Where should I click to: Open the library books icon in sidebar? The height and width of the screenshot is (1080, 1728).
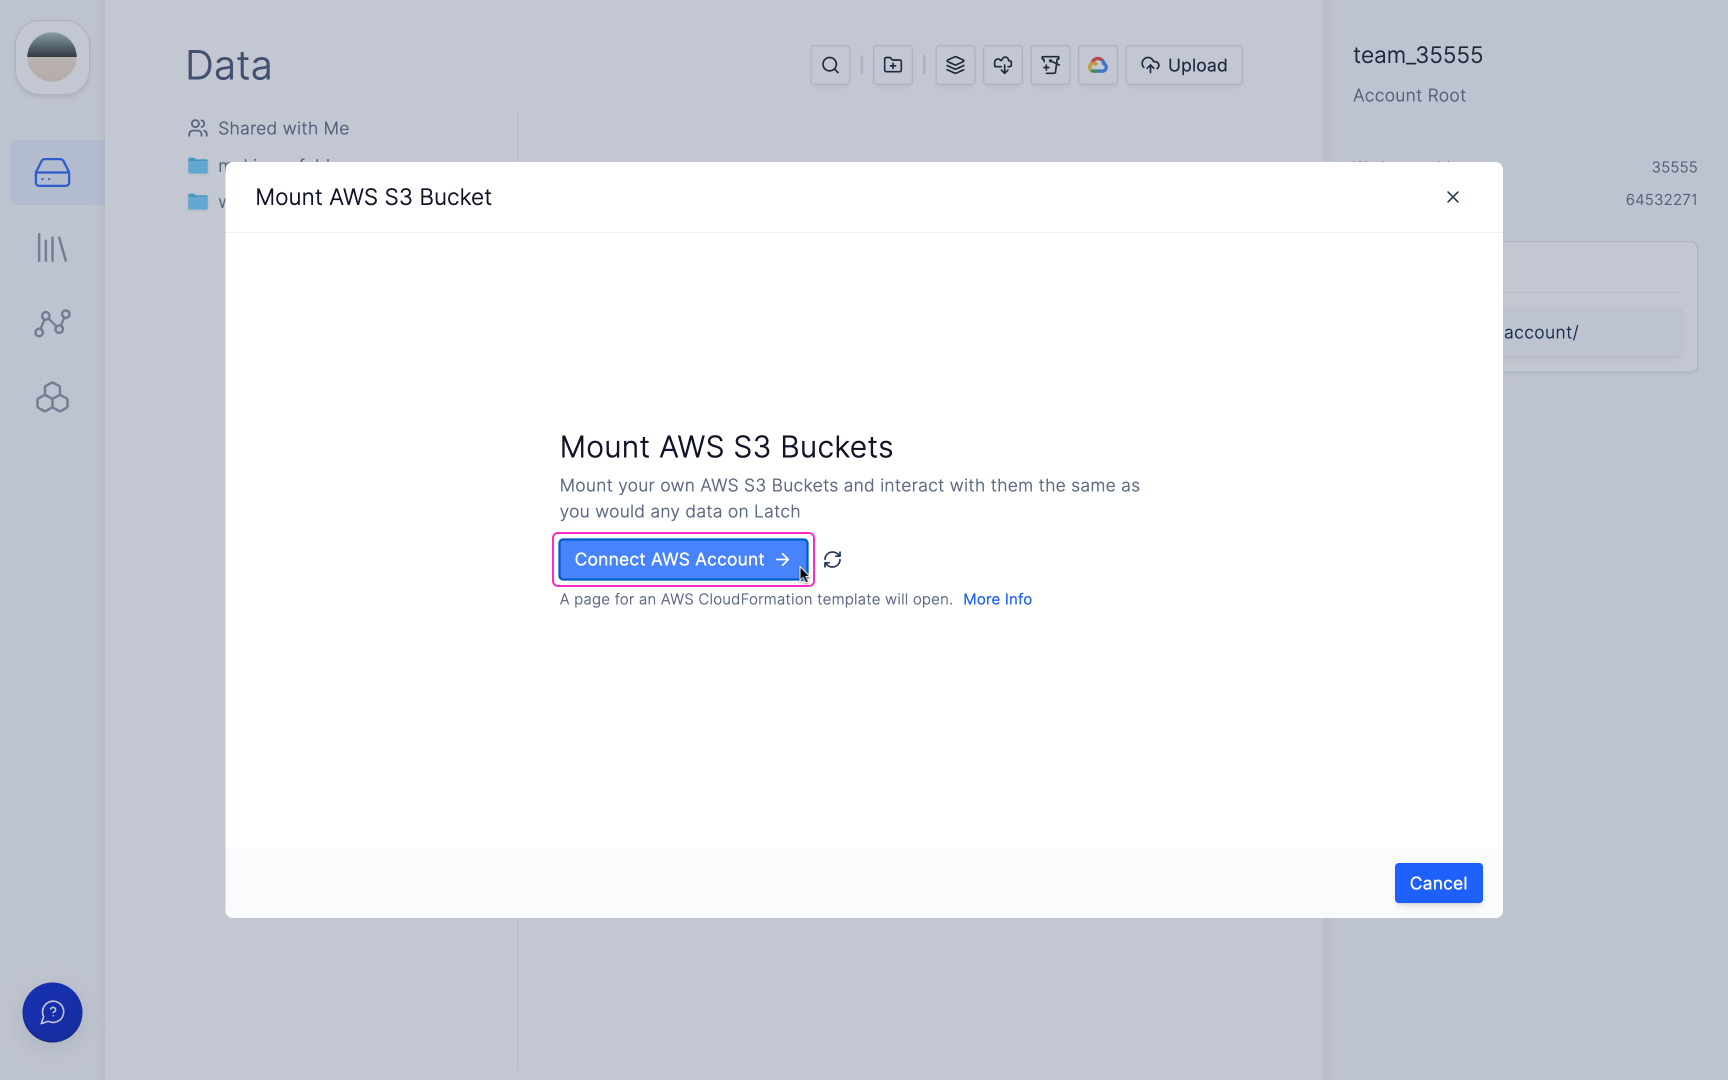[52, 248]
